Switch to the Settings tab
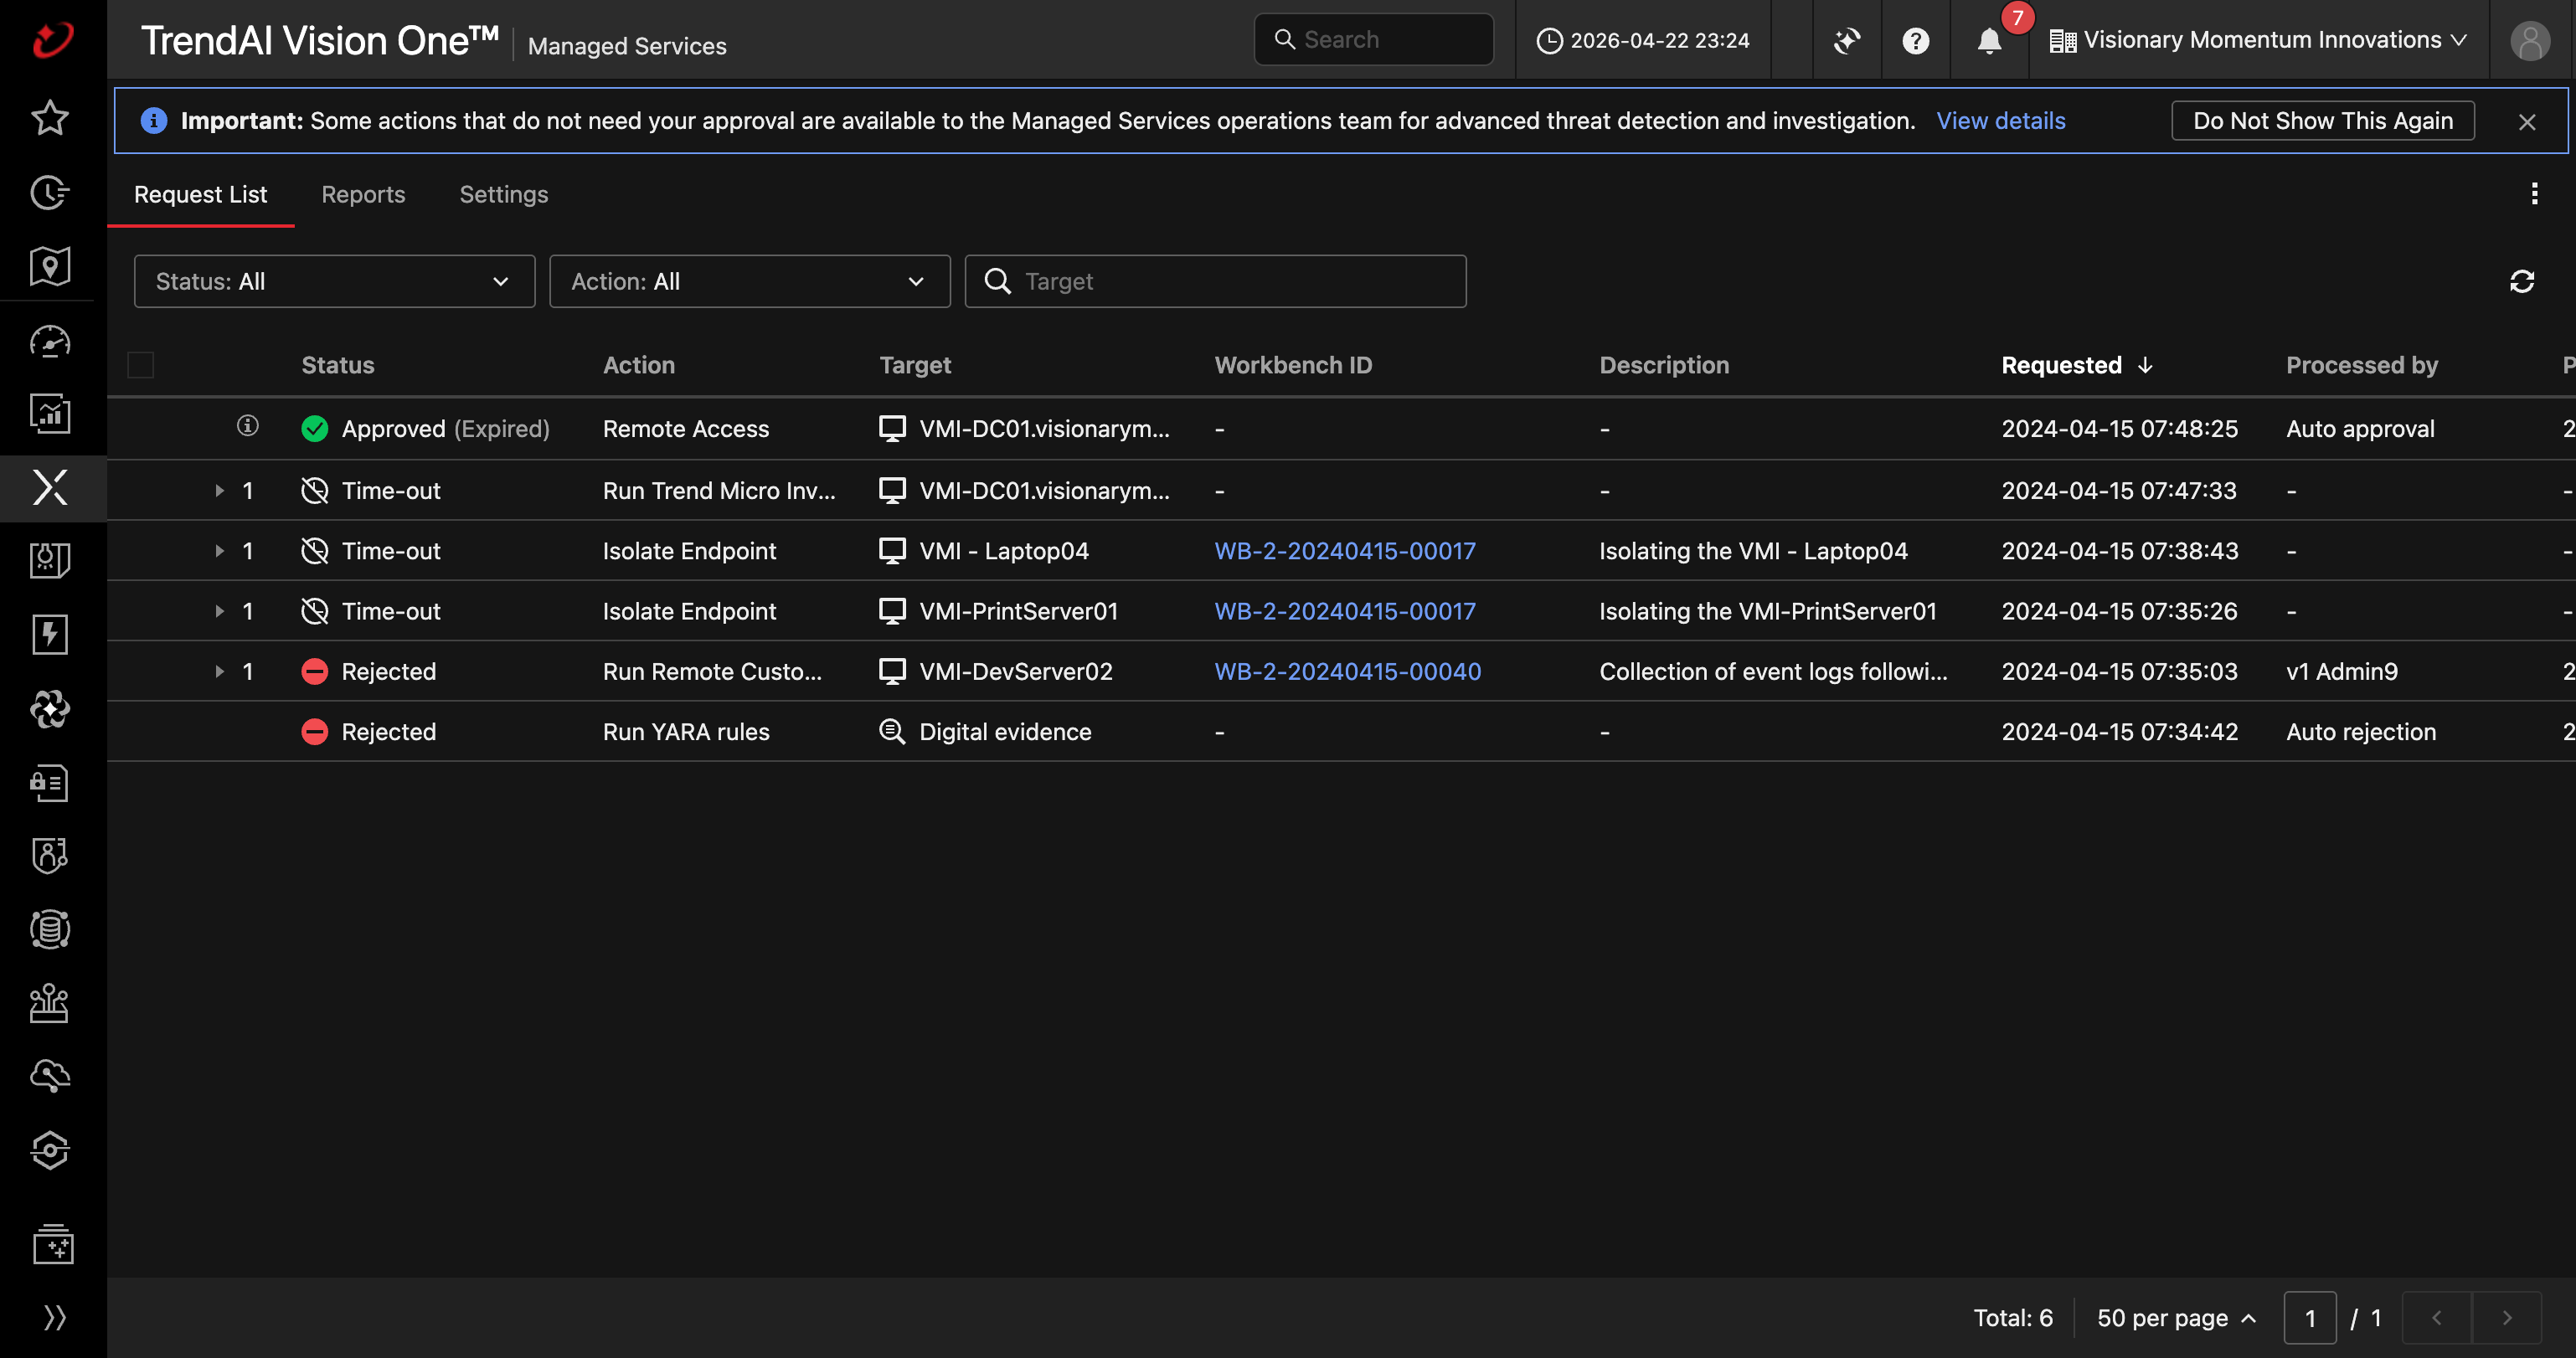This screenshot has height=1358, width=2576. pyautogui.click(x=503, y=194)
